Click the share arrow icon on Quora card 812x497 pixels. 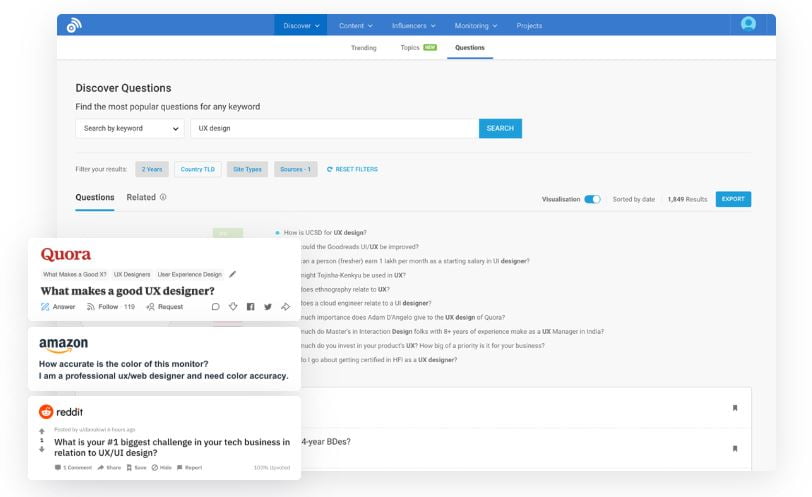point(285,307)
